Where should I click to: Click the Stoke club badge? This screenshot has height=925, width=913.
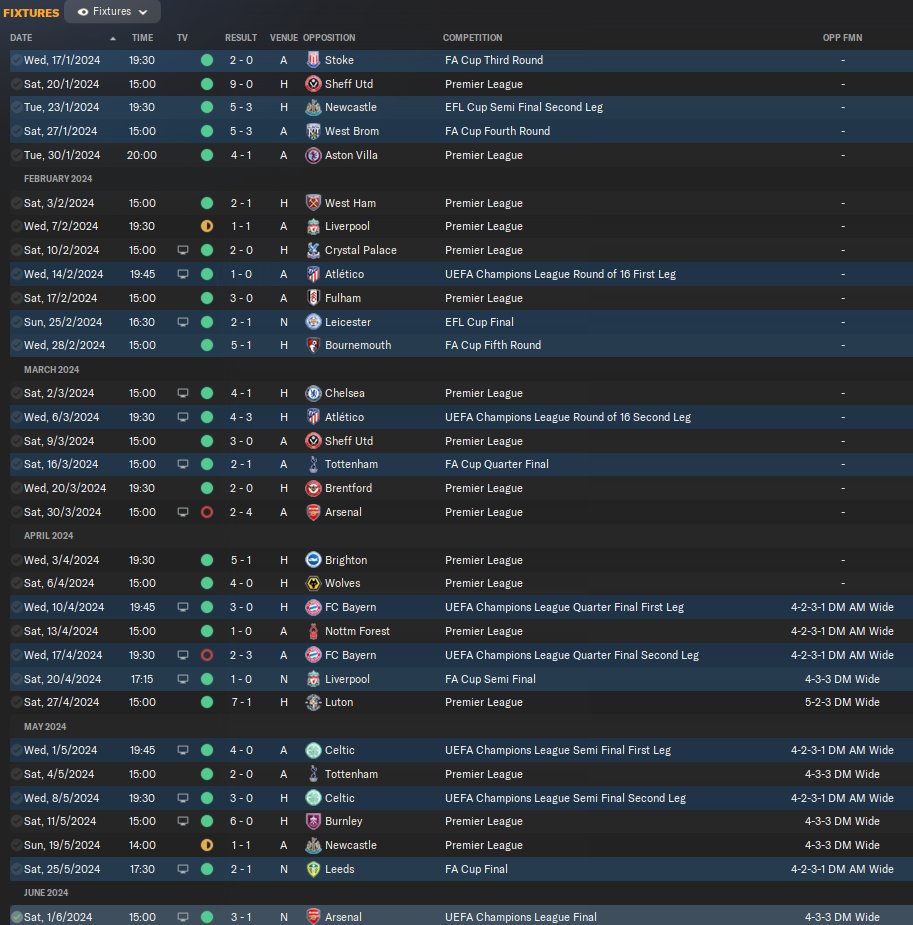coord(313,60)
